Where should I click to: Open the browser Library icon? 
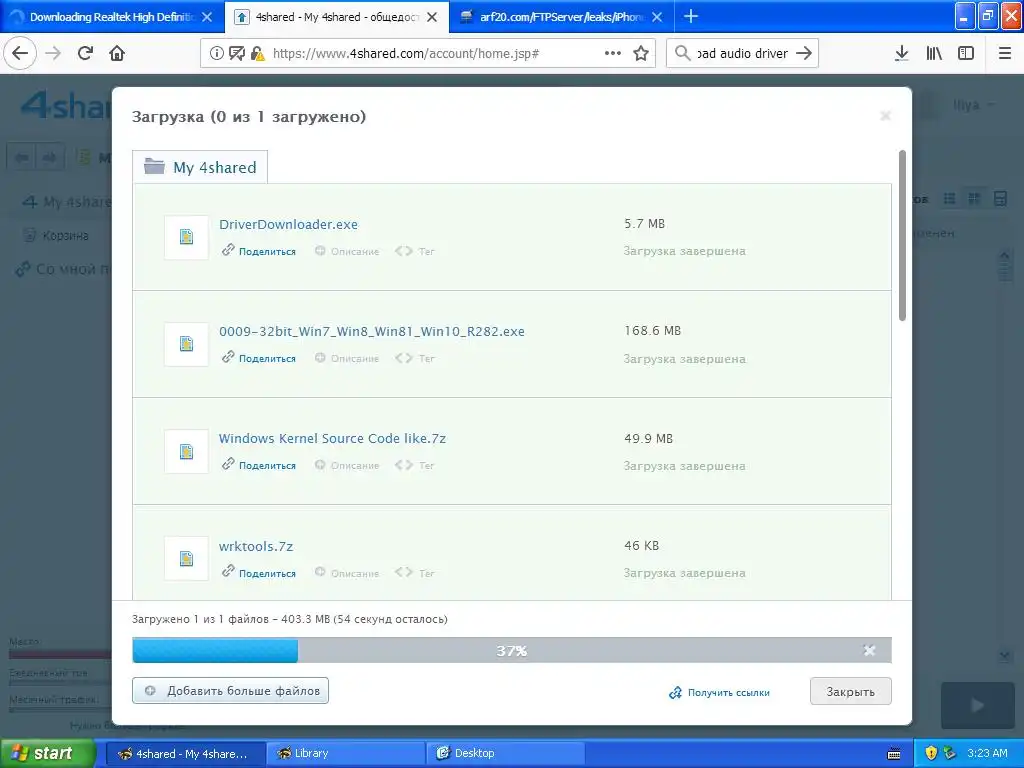[934, 54]
